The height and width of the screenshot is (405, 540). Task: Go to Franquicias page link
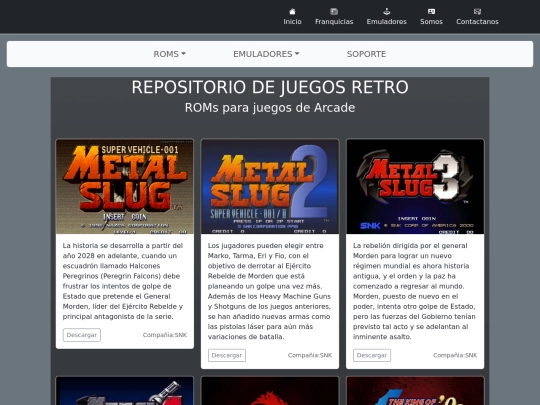(334, 22)
